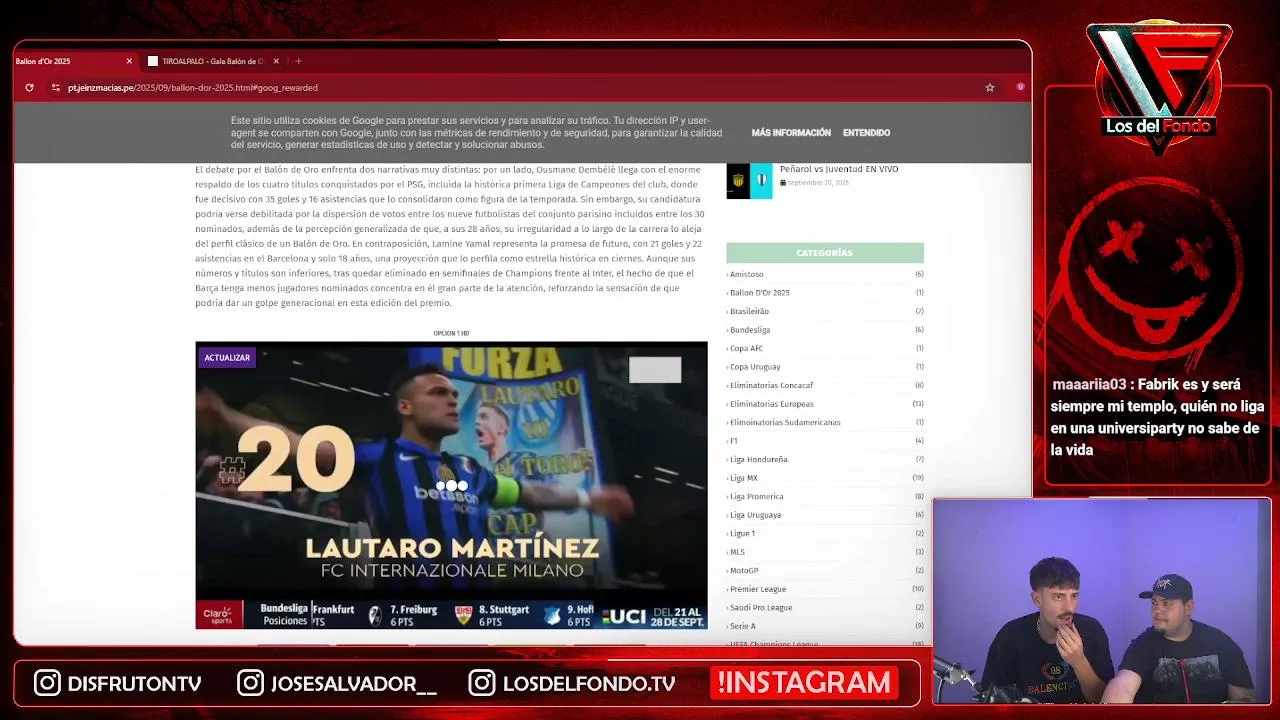Open the Ligue 1 category

coord(742,533)
